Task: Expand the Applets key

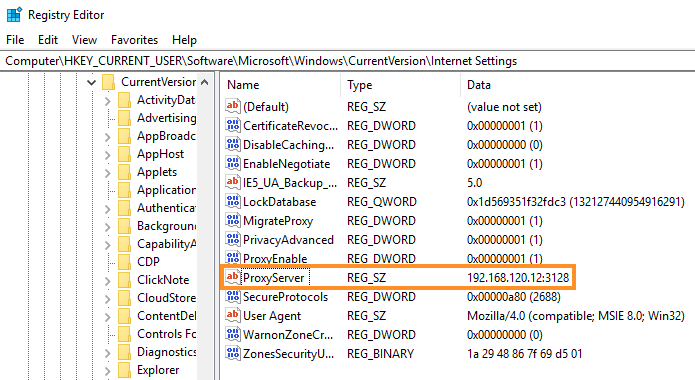Action: (108, 173)
